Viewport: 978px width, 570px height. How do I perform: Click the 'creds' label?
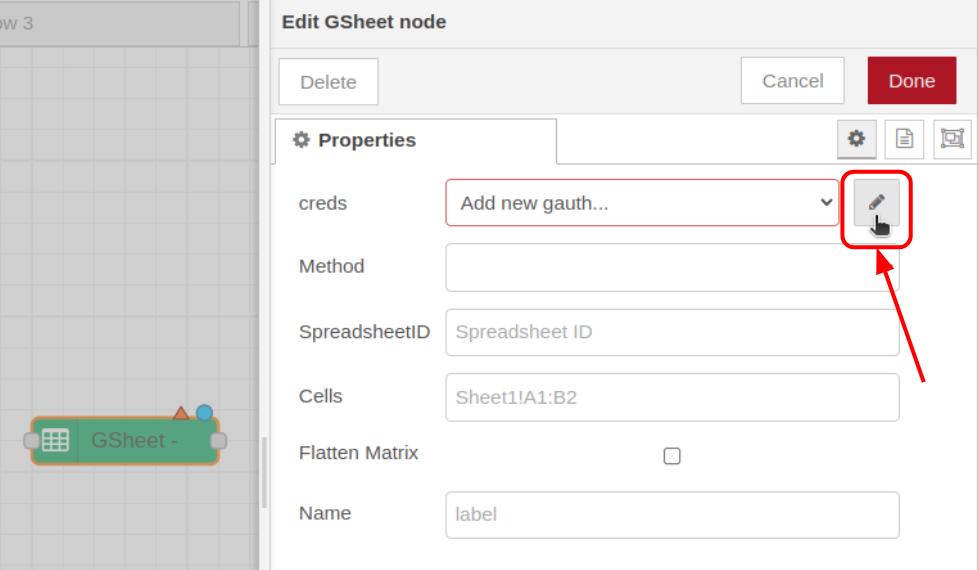click(x=322, y=203)
